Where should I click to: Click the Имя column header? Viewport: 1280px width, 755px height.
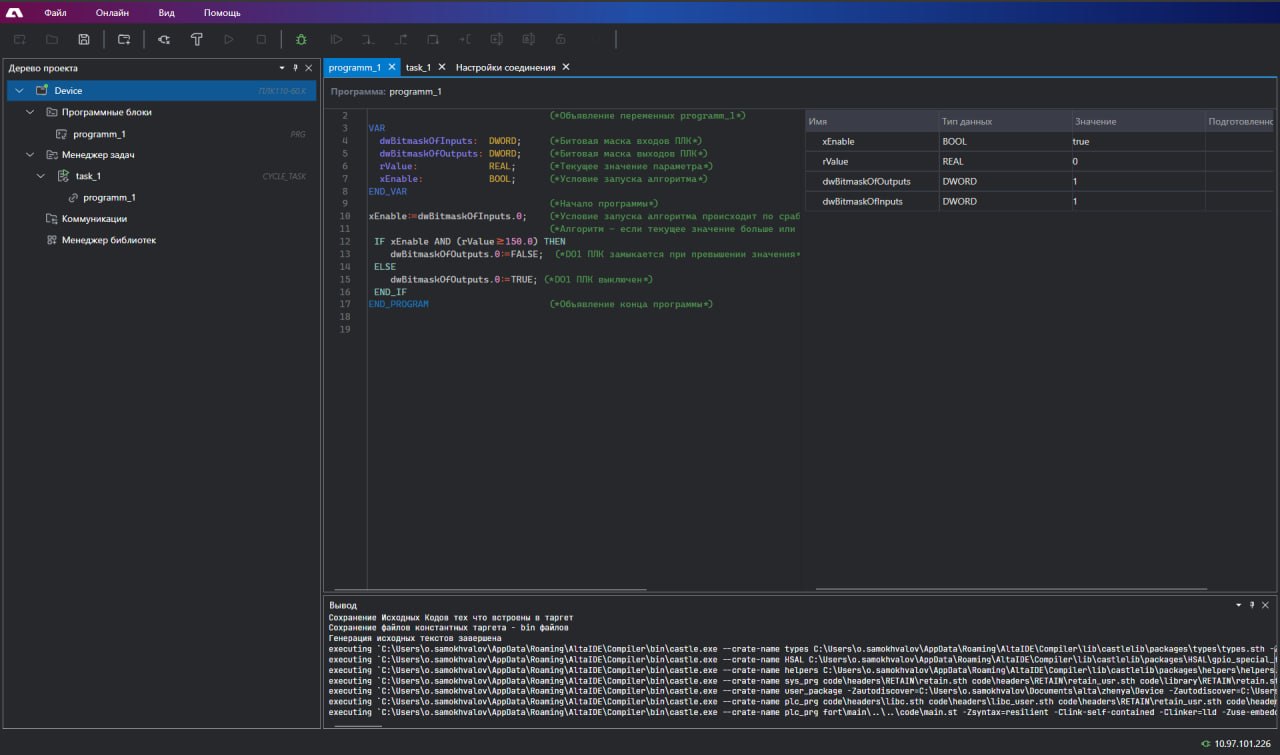(x=871, y=121)
